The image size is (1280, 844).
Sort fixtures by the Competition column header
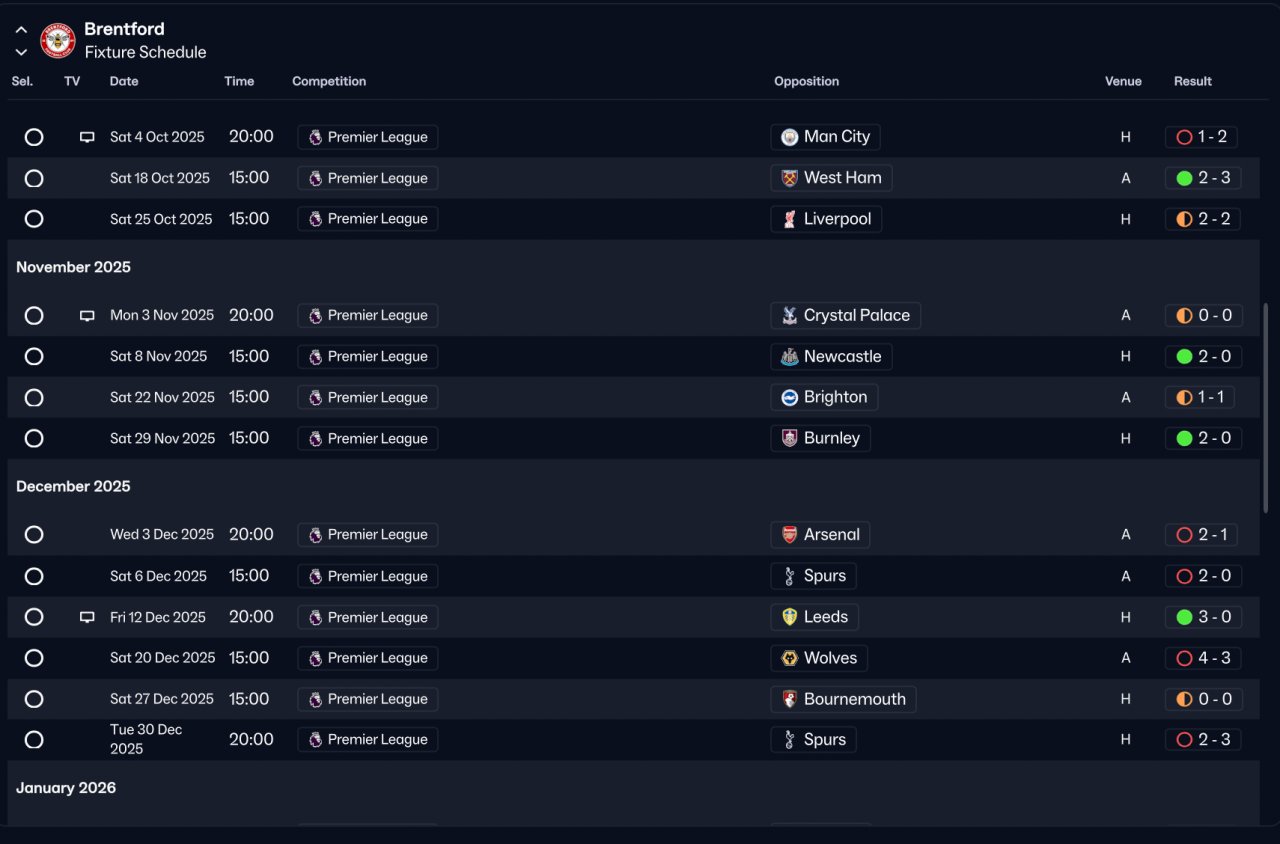point(329,81)
